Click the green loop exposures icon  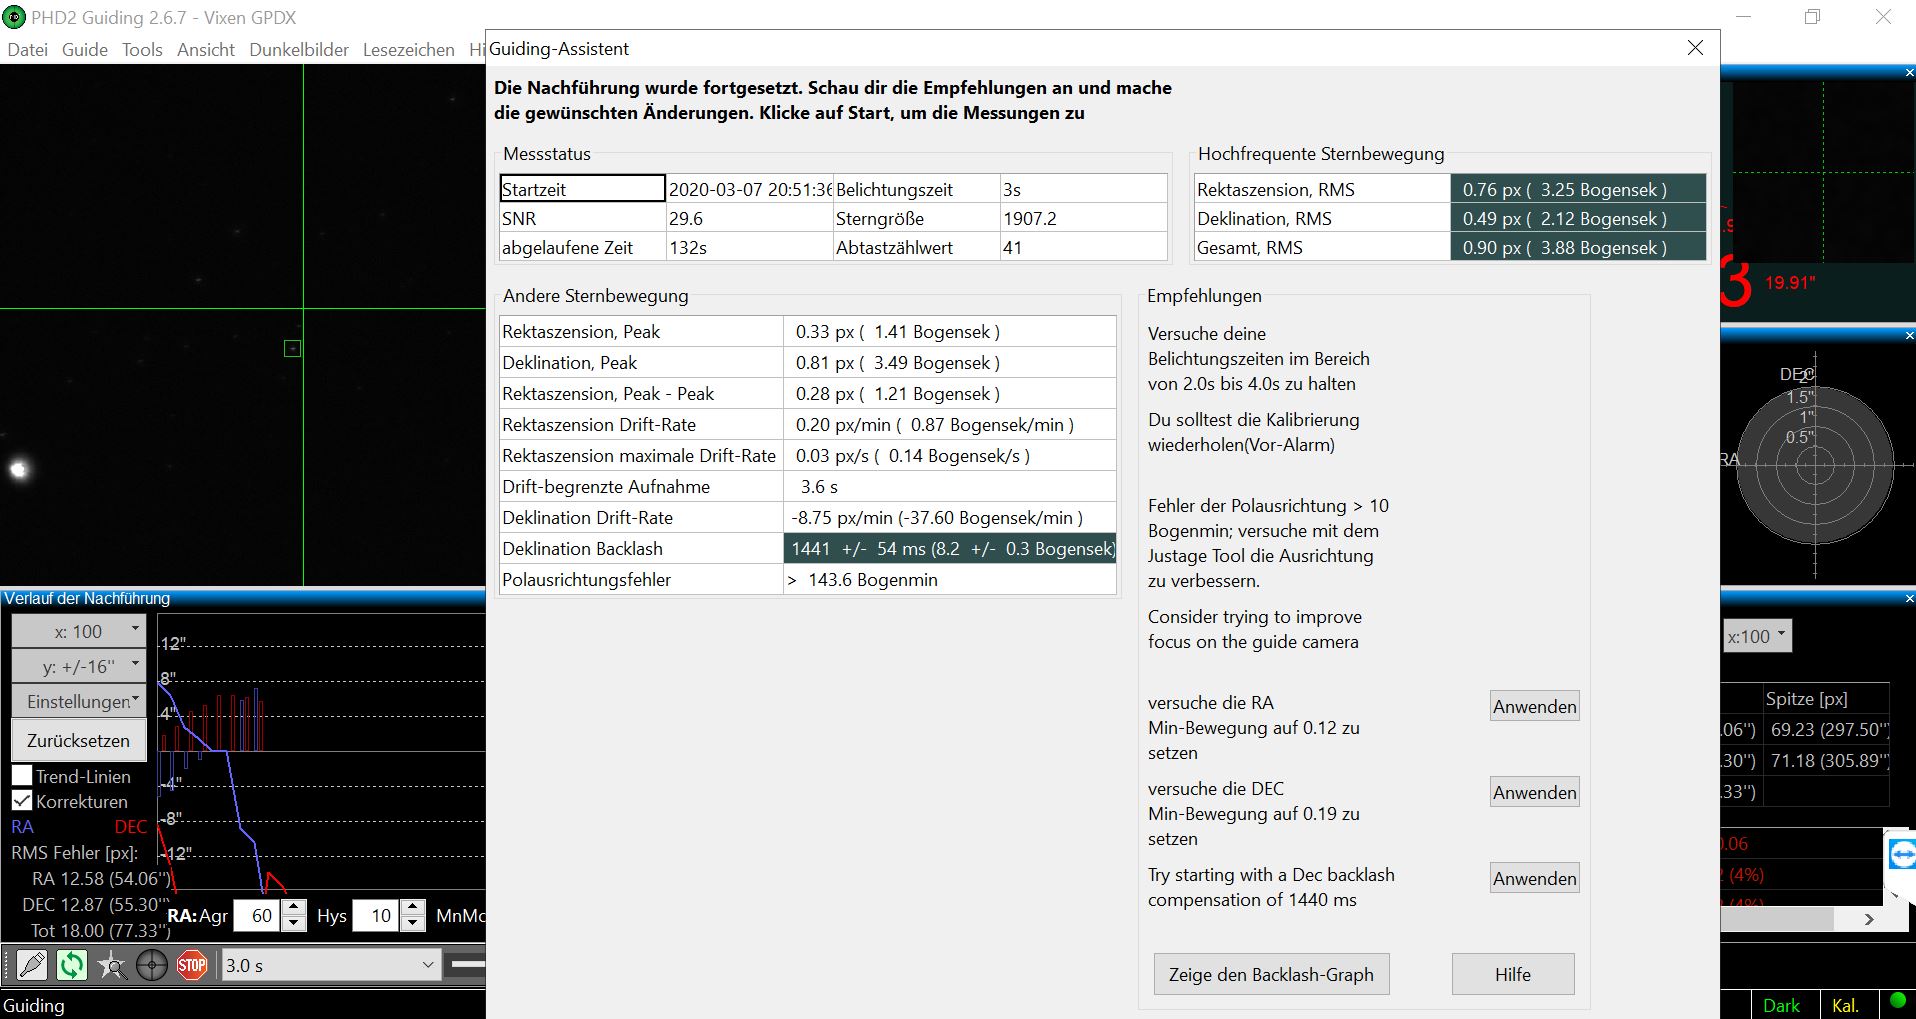(72, 965)
